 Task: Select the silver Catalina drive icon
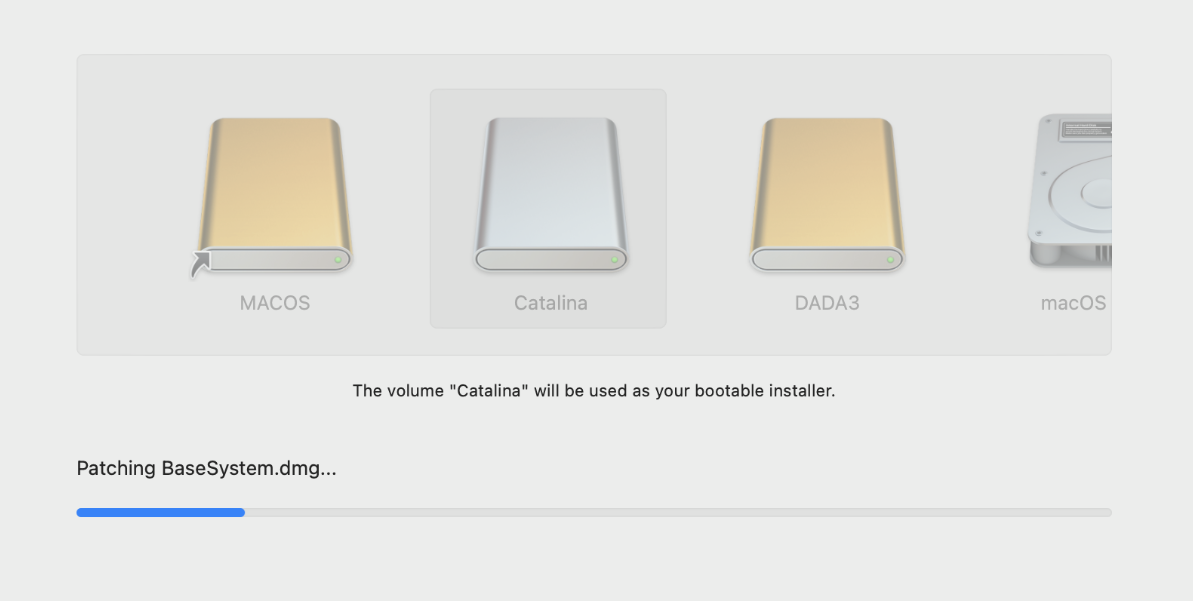pos(550,190)
